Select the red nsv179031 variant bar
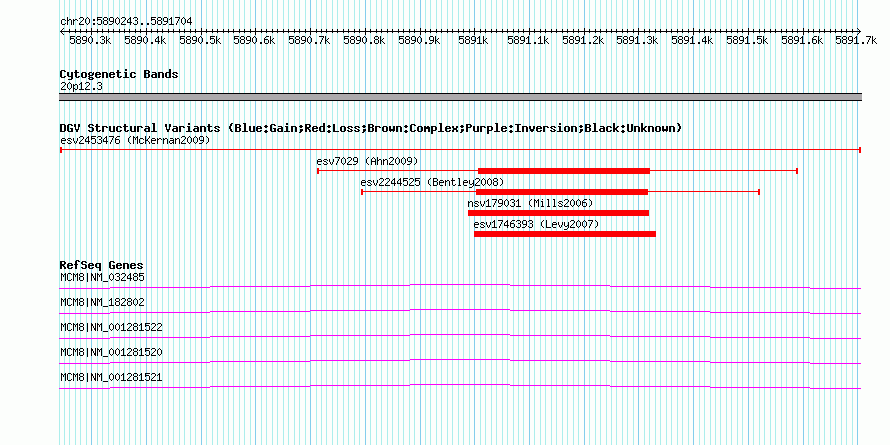 point(559,213)
